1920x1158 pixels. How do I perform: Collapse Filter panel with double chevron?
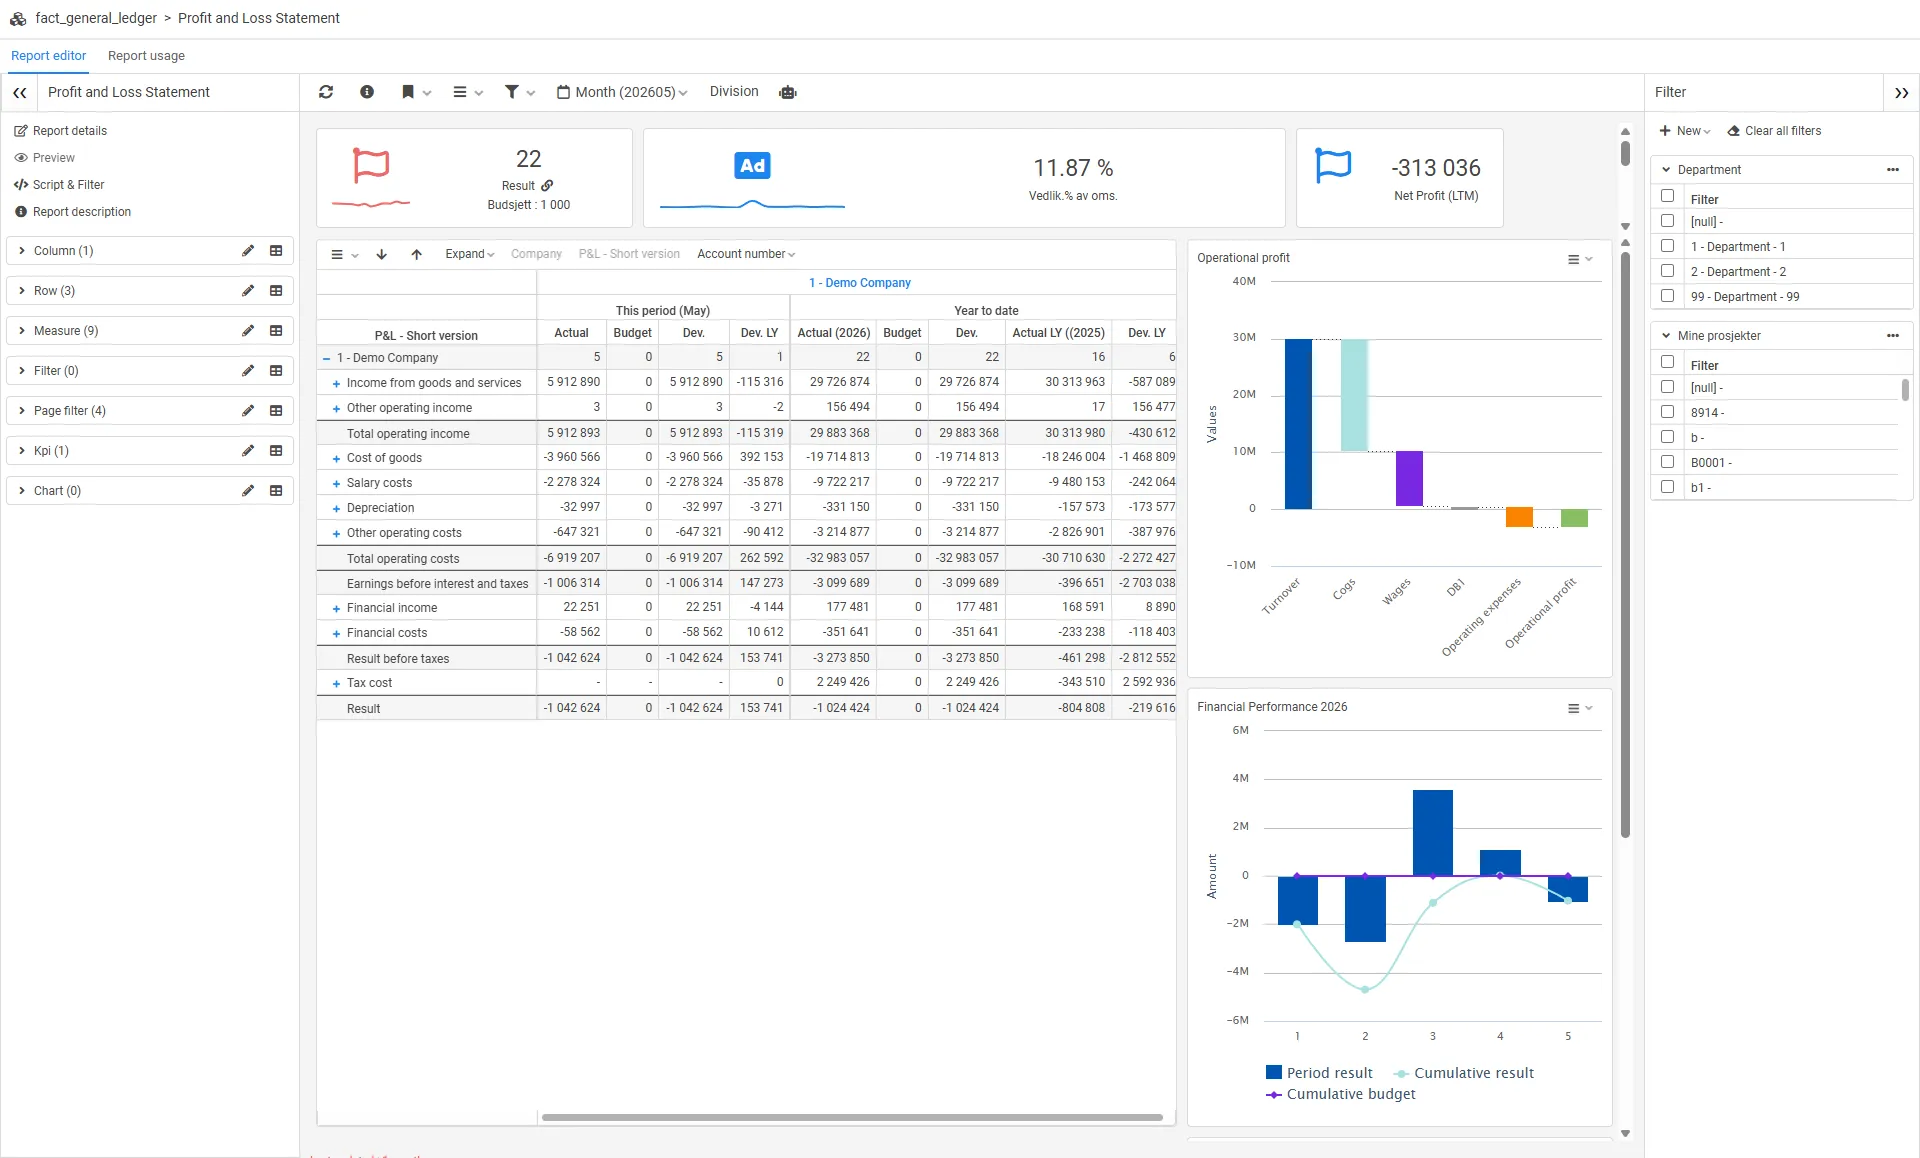coord(1901,92)
